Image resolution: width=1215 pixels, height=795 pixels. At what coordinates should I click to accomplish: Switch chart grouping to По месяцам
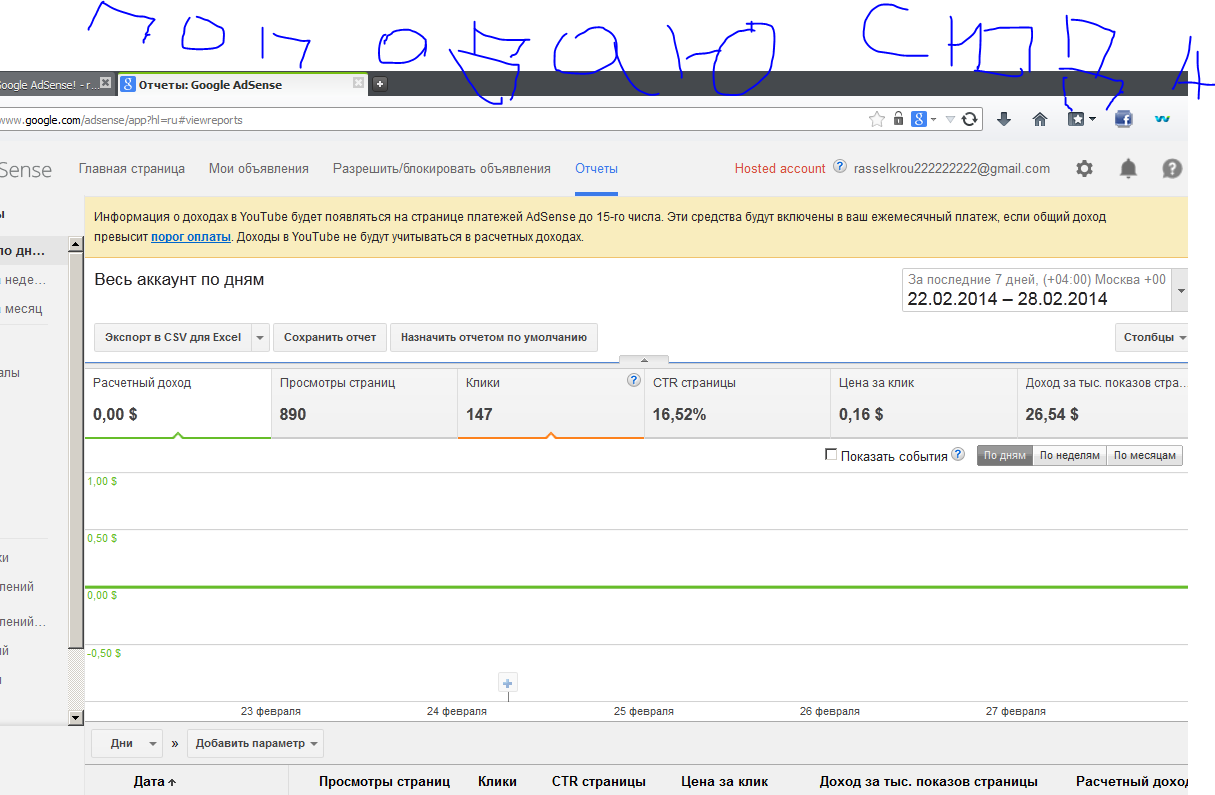click(x=1144, y=455)
